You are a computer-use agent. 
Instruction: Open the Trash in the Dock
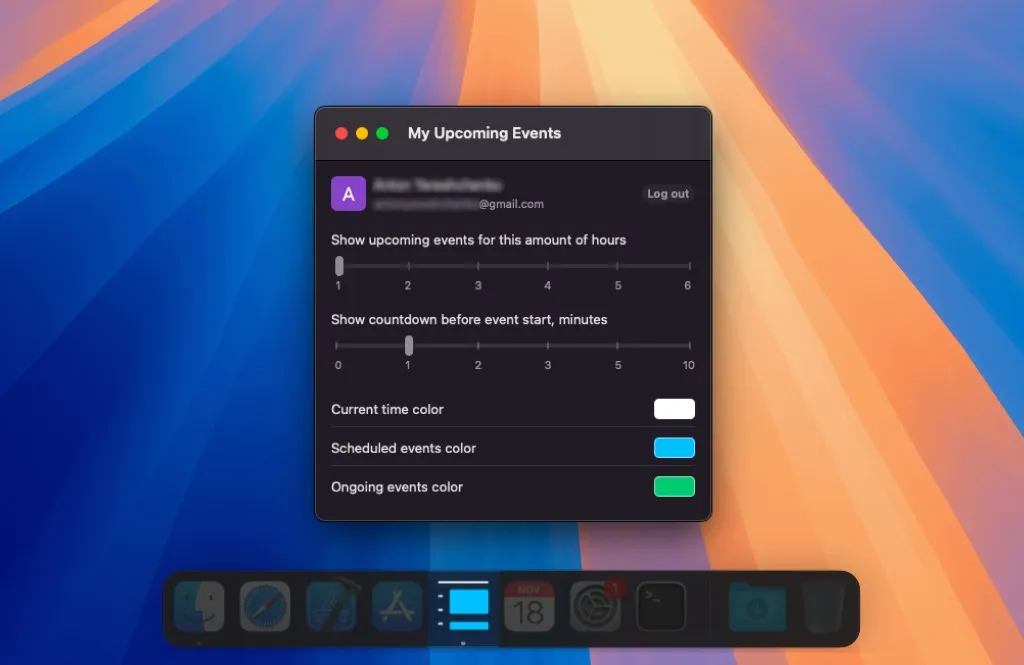click(x=824, y=607)
